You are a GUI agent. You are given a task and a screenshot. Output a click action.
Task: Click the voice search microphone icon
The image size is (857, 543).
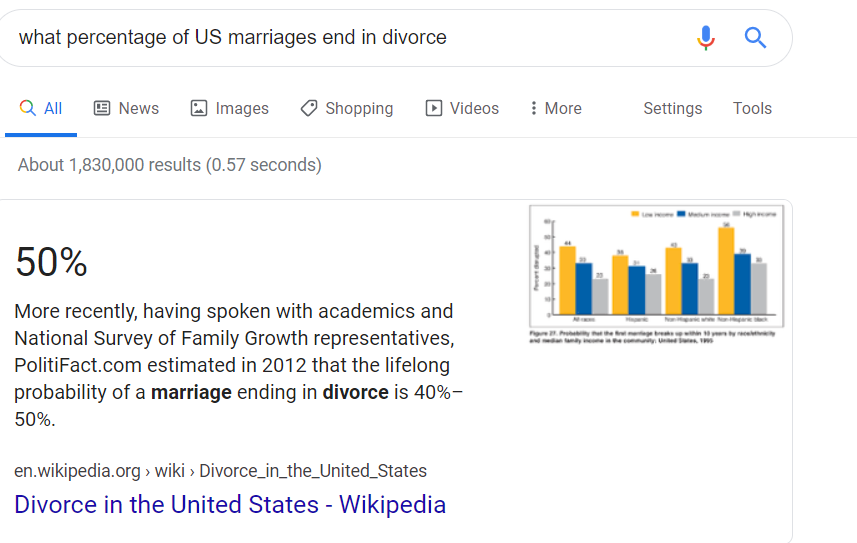[706, 38]
